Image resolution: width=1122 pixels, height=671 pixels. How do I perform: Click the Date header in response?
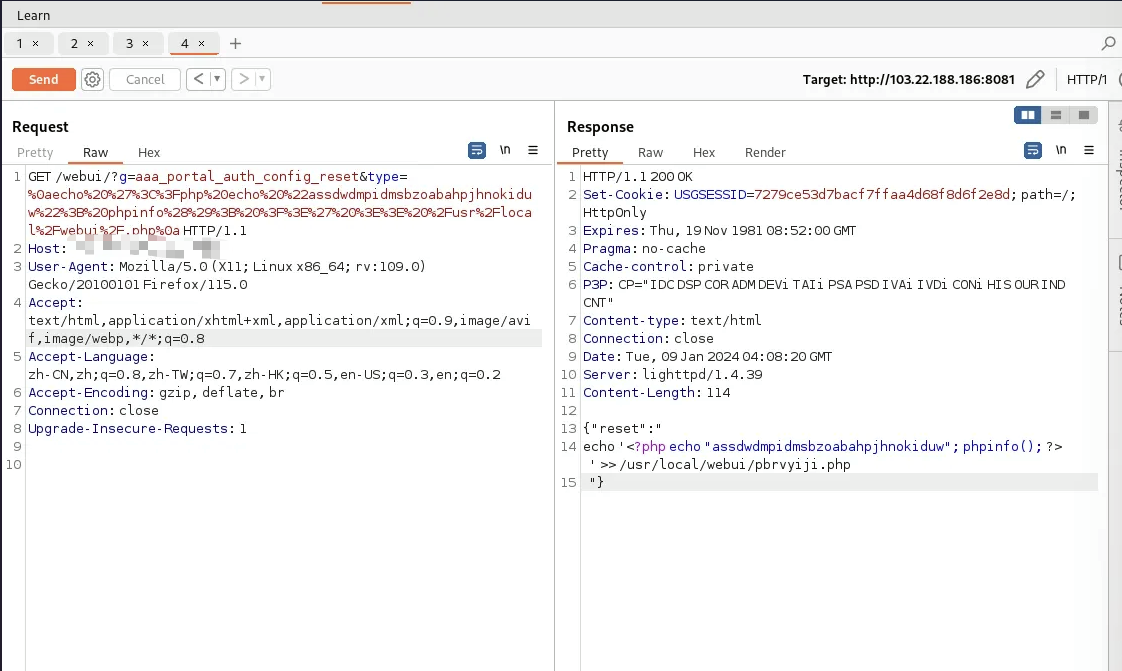[707, 356]
